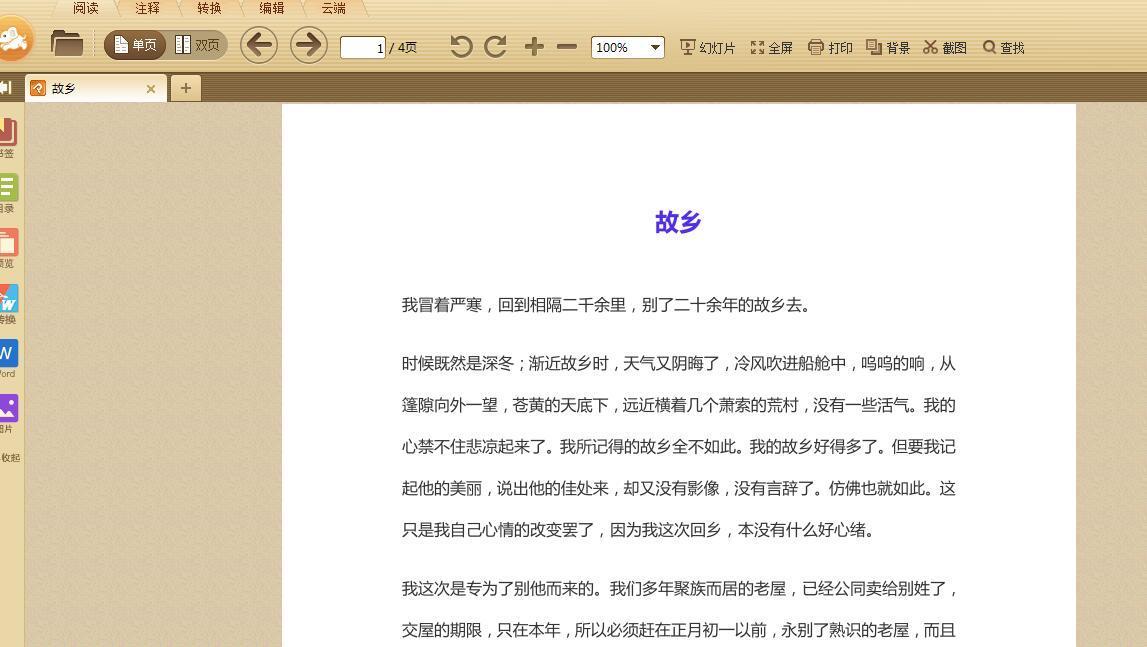
Task: Click the page number input field
Action: 364,46
